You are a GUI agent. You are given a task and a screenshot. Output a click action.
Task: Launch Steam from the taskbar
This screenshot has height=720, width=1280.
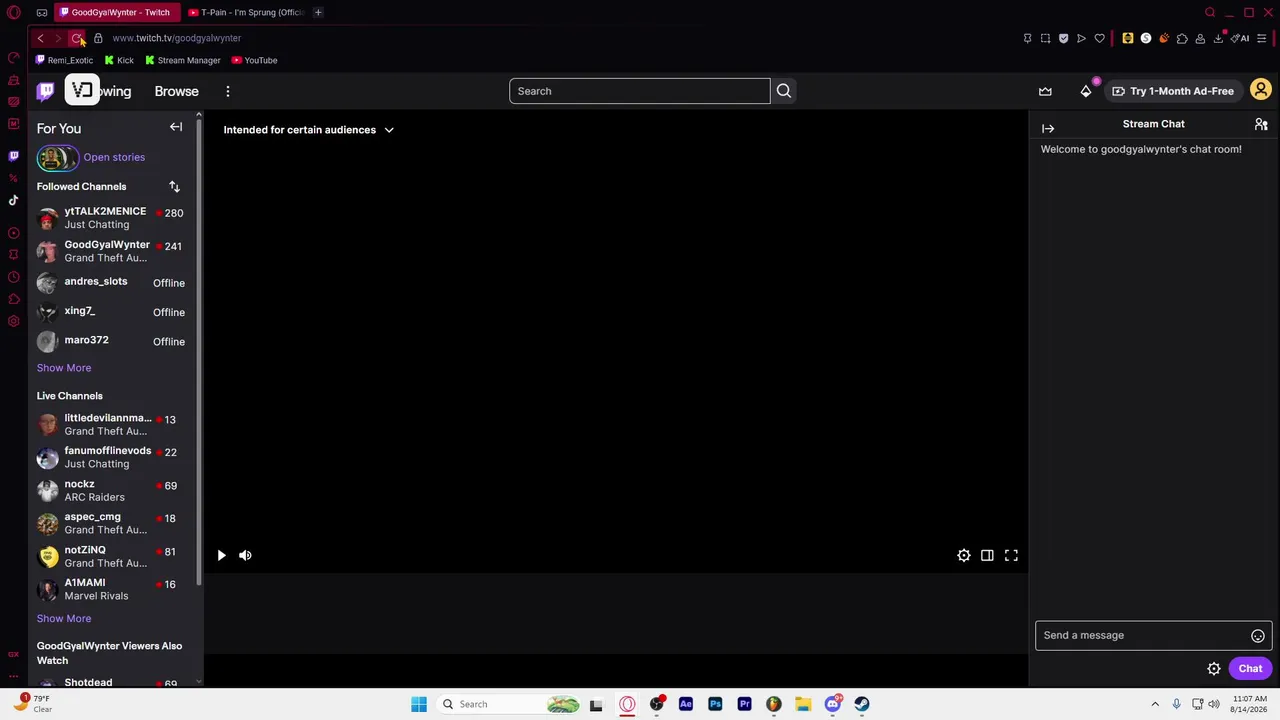[x=862, y=704]
